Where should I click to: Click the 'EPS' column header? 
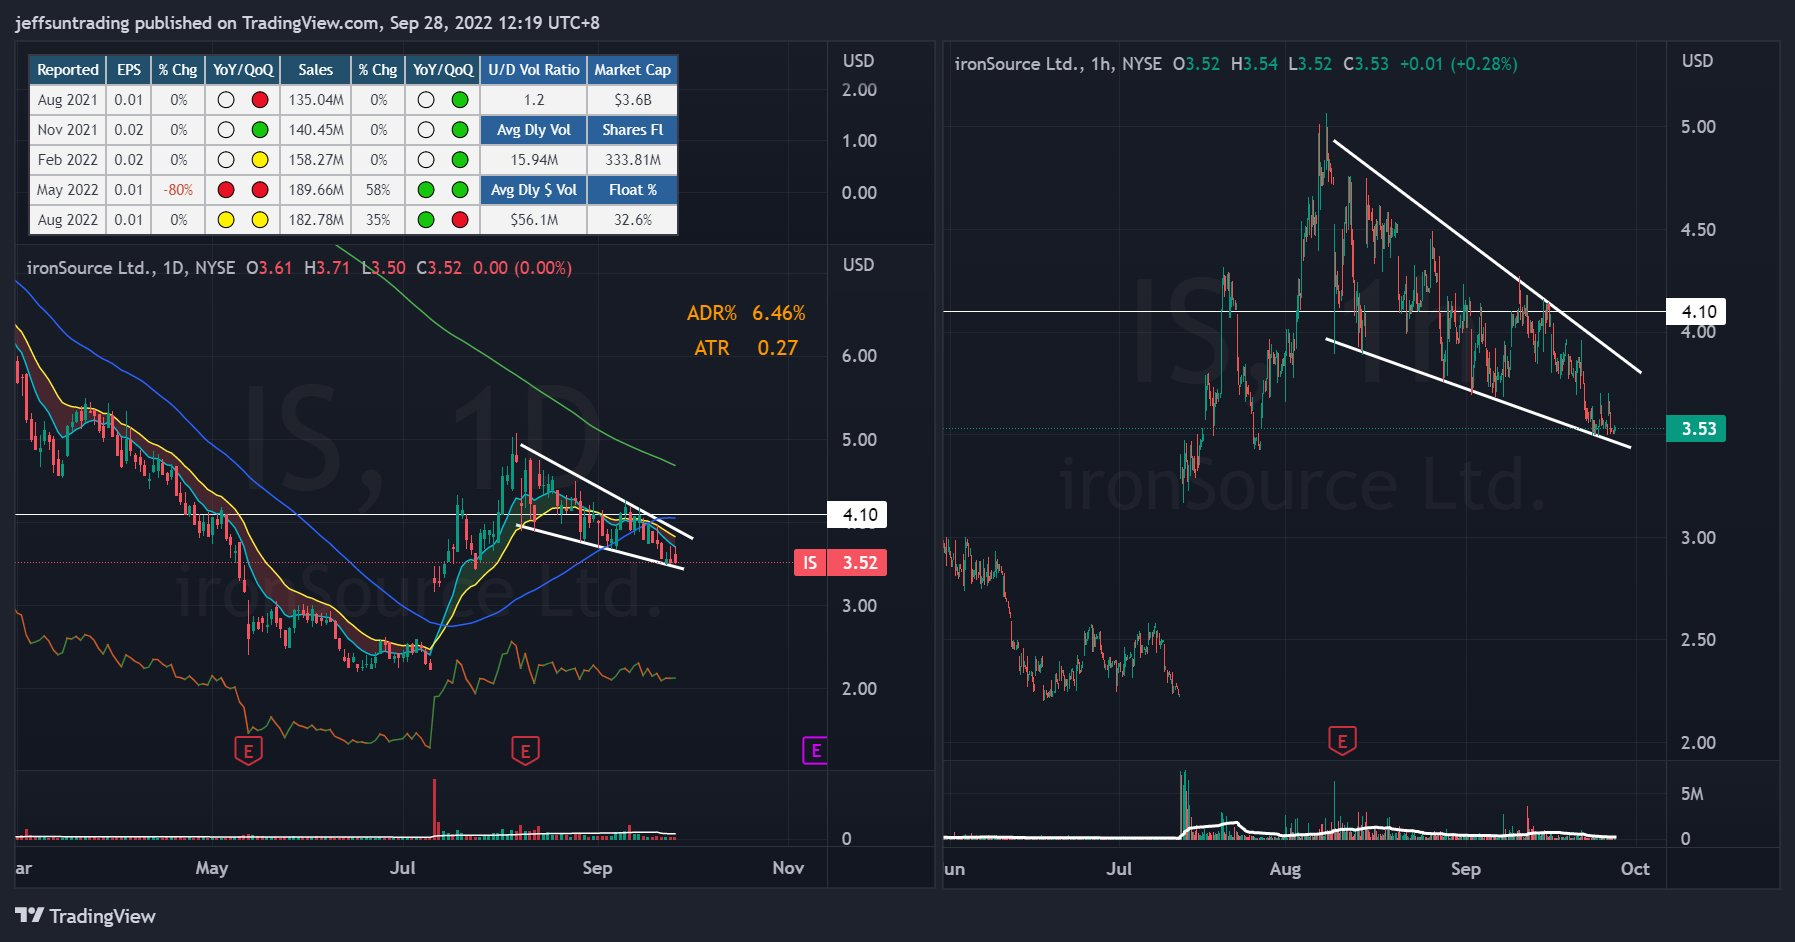[x=129, y=70]
